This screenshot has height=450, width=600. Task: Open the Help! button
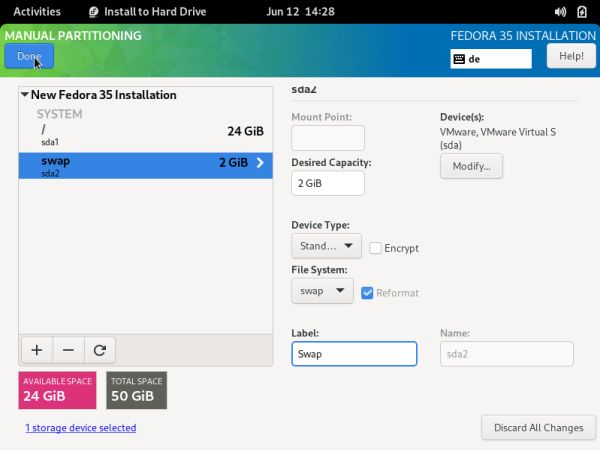571,56
